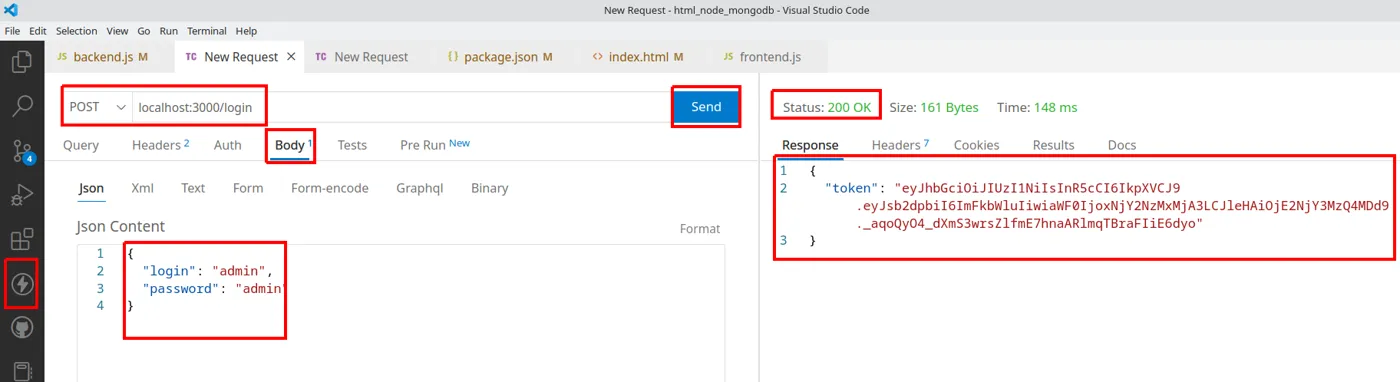The width and height of the screenshot is (1400, 382).
Task: Open the Edit menu
Action: [38, 31]
